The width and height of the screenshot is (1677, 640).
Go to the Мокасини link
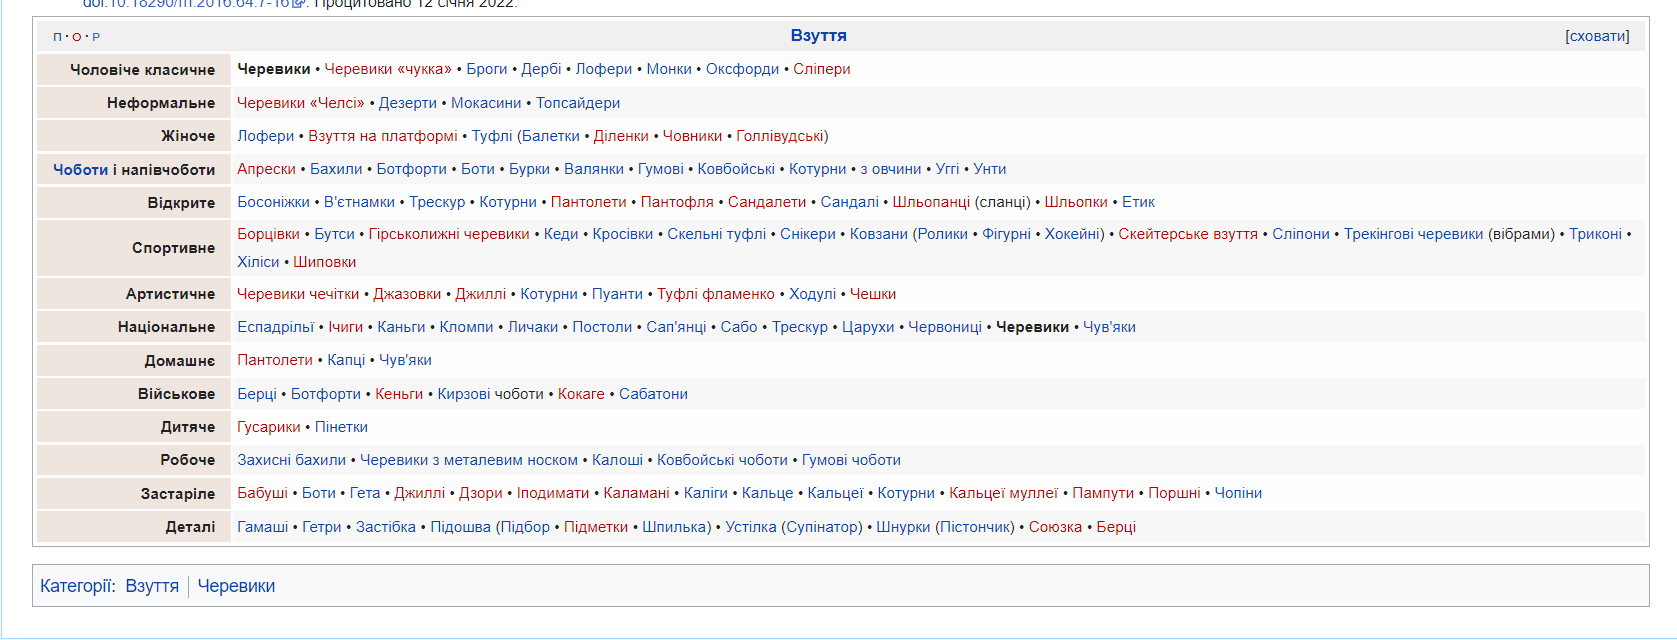[486, 103]
